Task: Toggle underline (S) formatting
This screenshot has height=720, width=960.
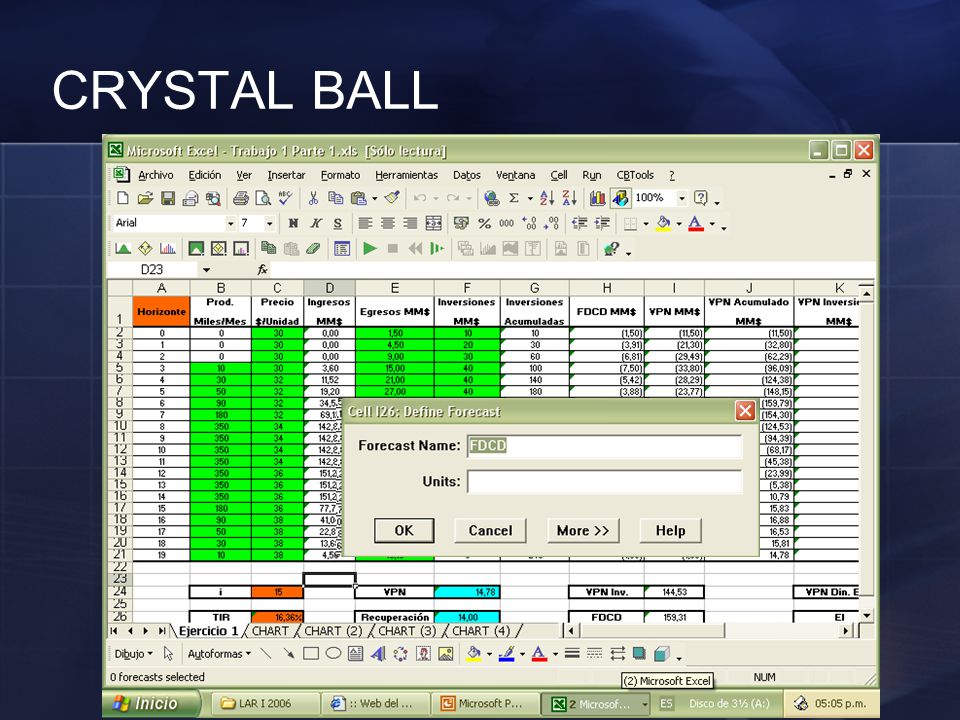Action: (338, 223)
